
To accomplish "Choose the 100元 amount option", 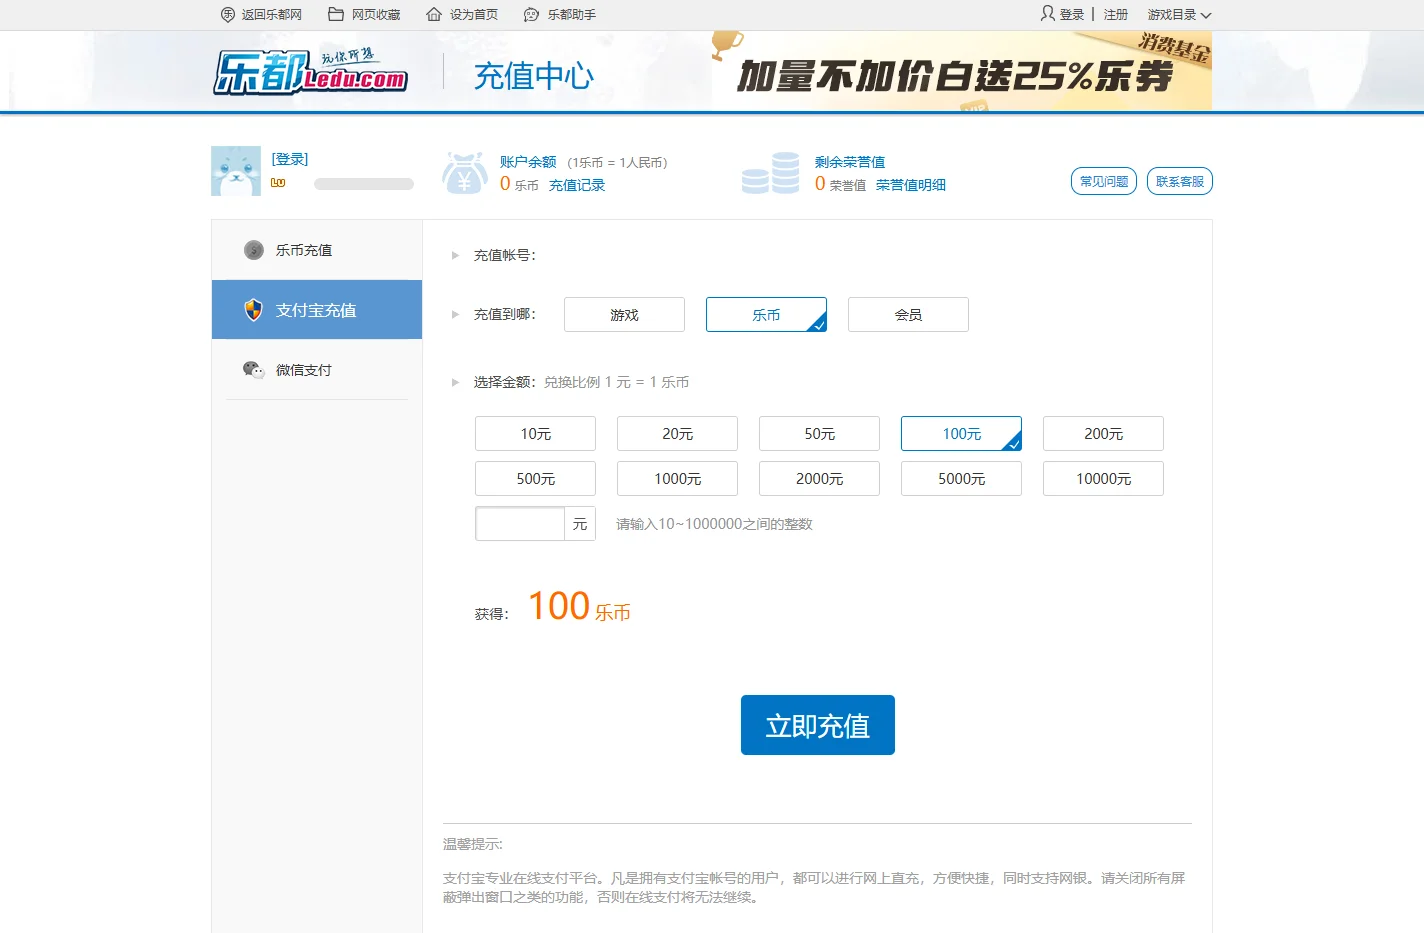I will coord(961,433).
